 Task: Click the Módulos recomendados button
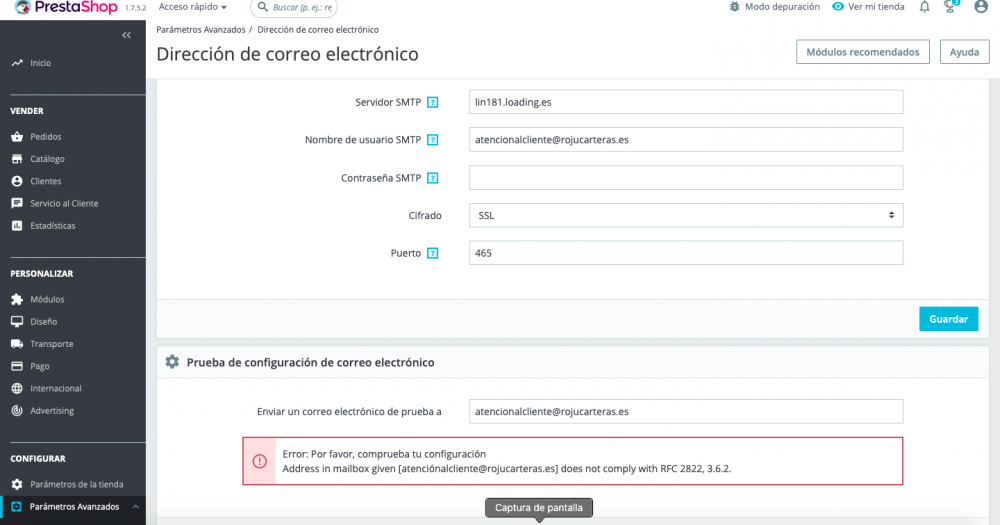(862, 52)
